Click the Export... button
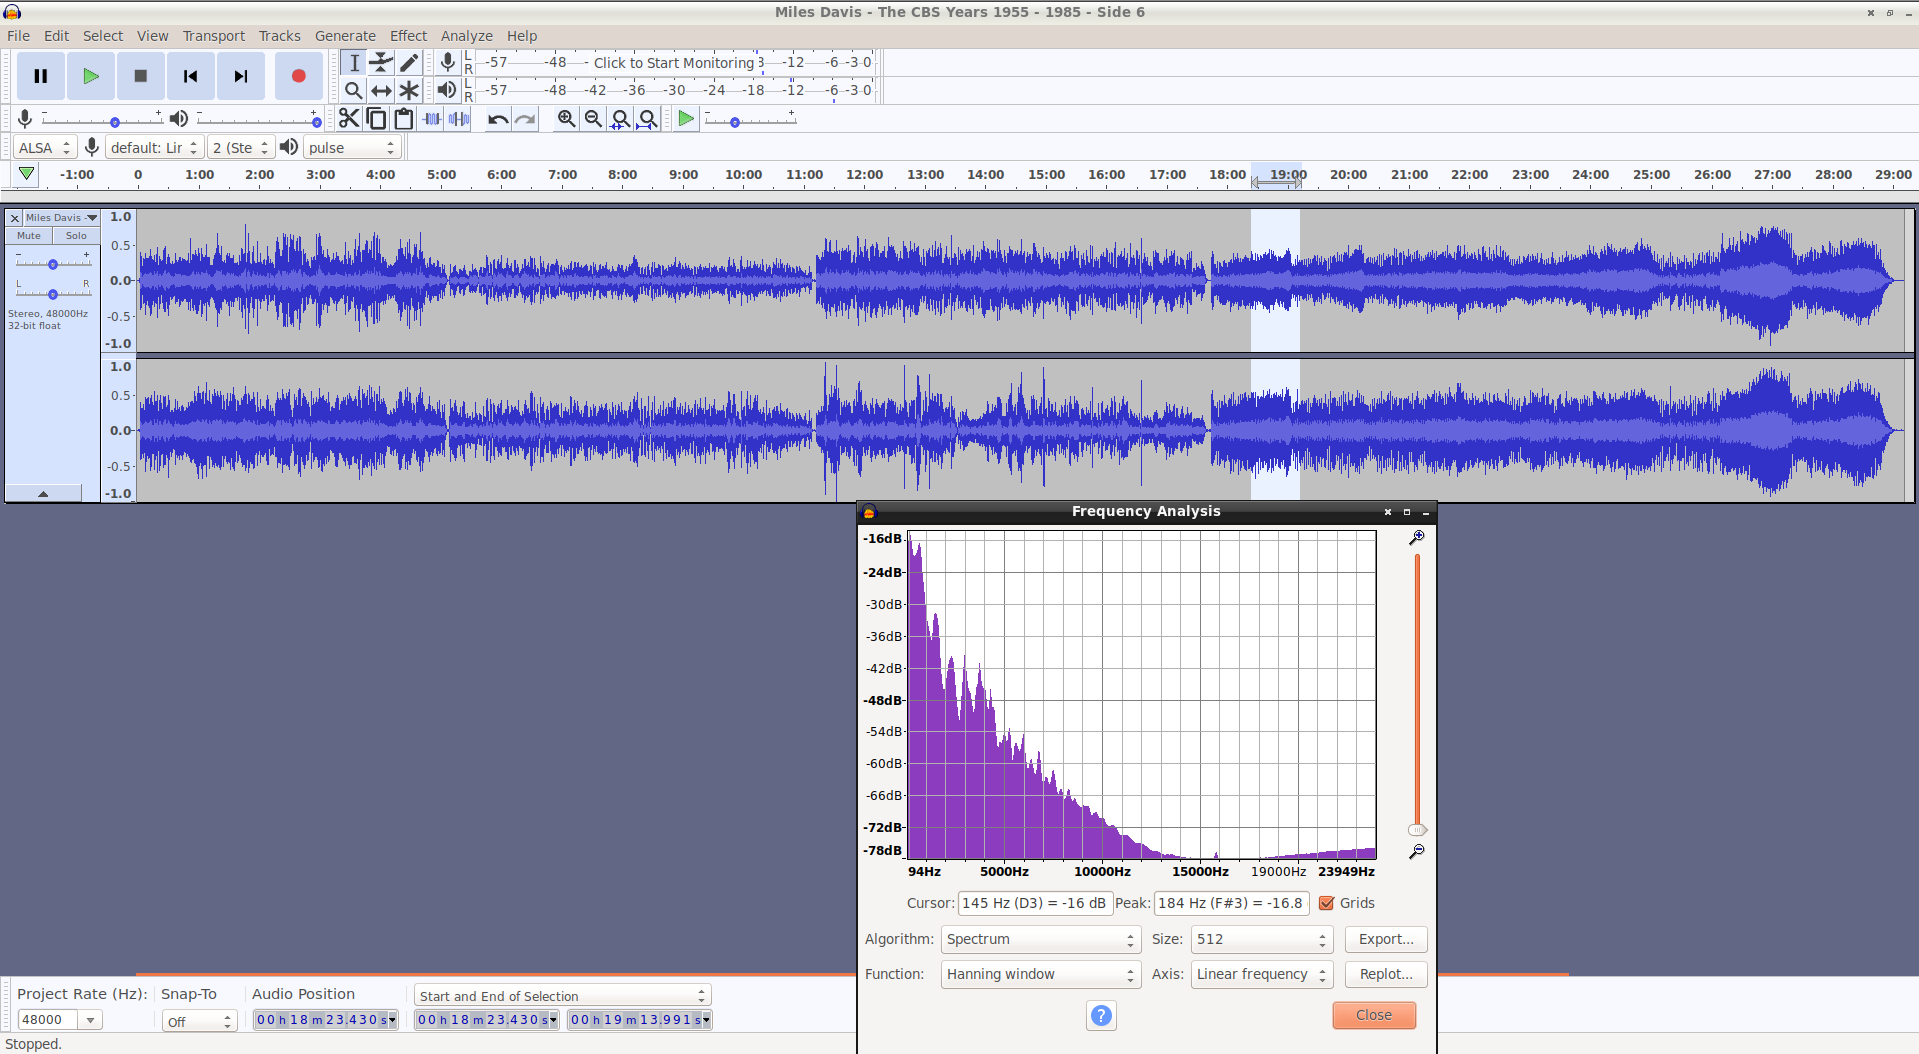The image size is (1919, 1054). coord(1385,939)
